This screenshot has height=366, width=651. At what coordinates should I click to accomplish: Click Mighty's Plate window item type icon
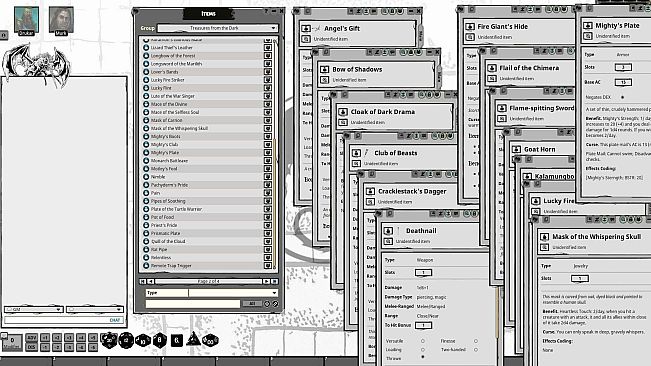click(x=587, y=26)
